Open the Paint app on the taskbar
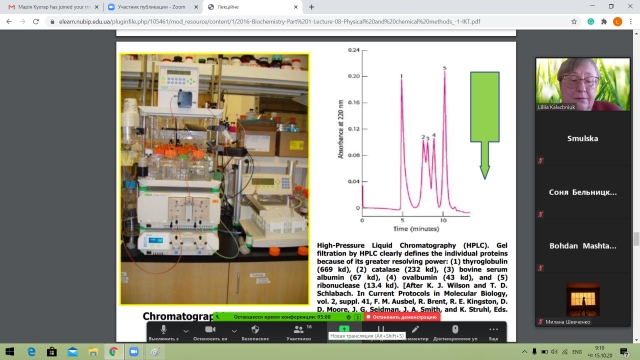Screen dimensions: 640x360 point(155,351)
